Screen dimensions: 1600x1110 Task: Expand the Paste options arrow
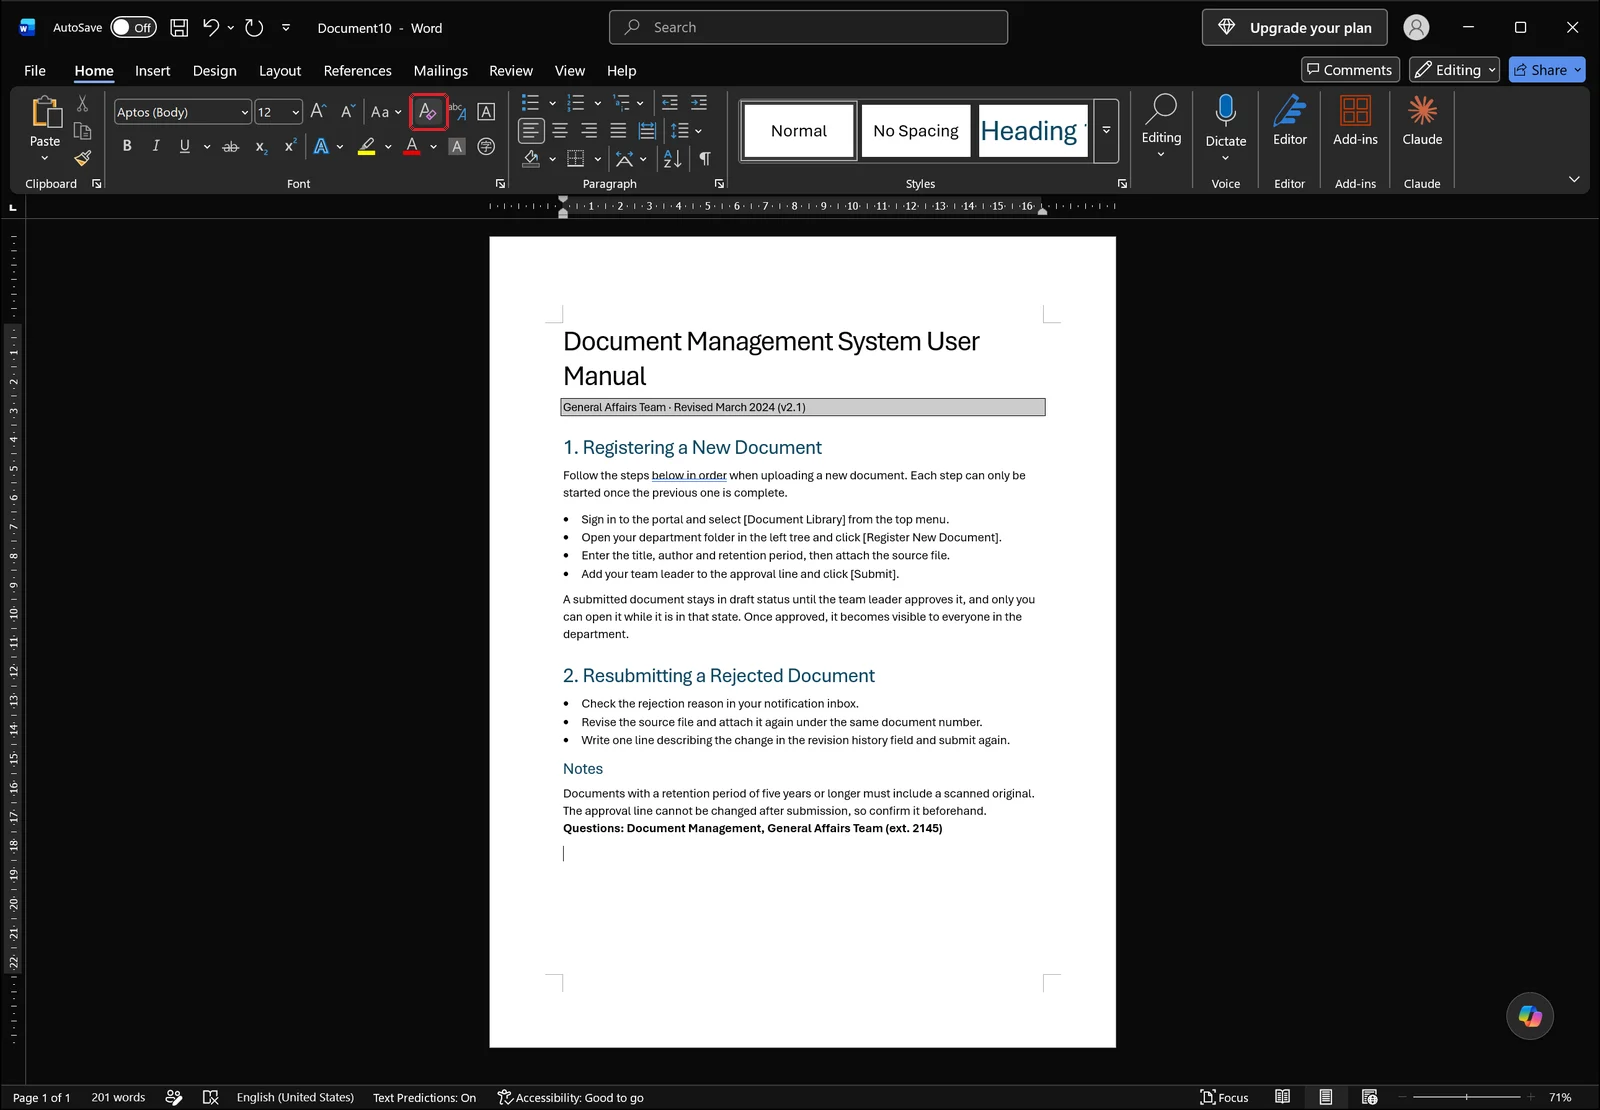tap(45, 158)
